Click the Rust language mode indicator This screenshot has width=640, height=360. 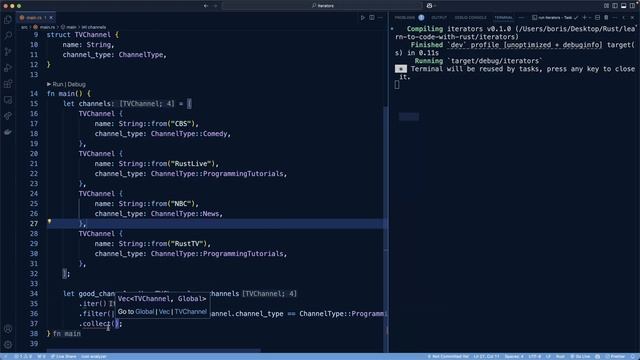(x=560, y=356)
